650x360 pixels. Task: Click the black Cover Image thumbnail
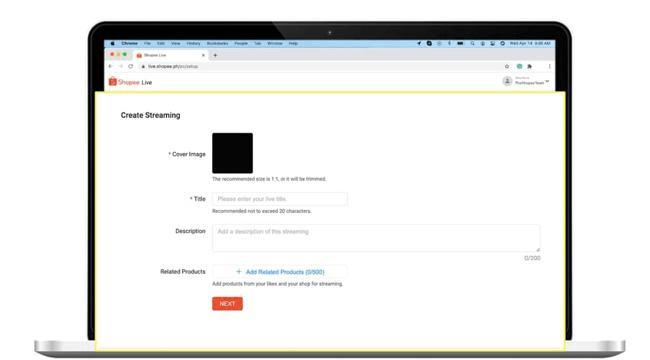(x=232, y=153)
